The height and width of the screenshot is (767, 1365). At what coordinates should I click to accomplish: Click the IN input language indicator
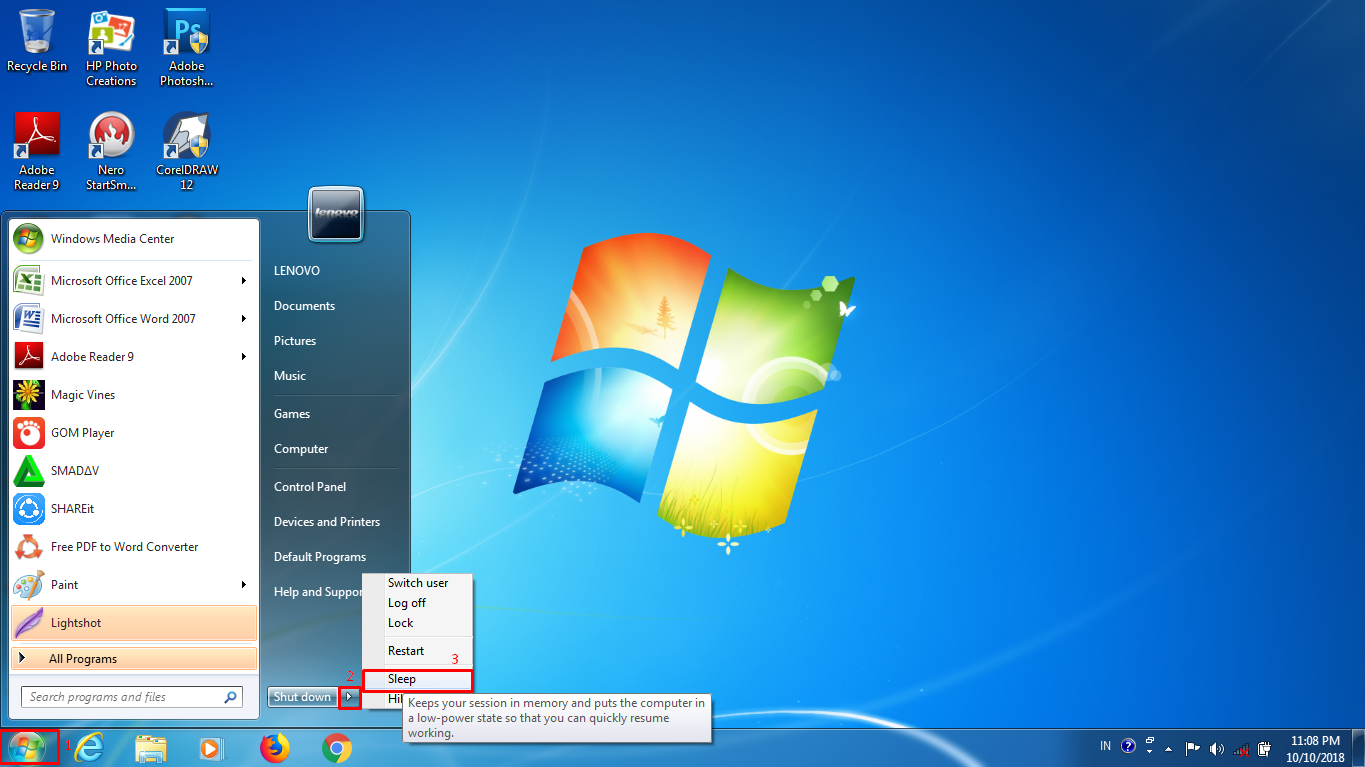(x=1105, y=746)
